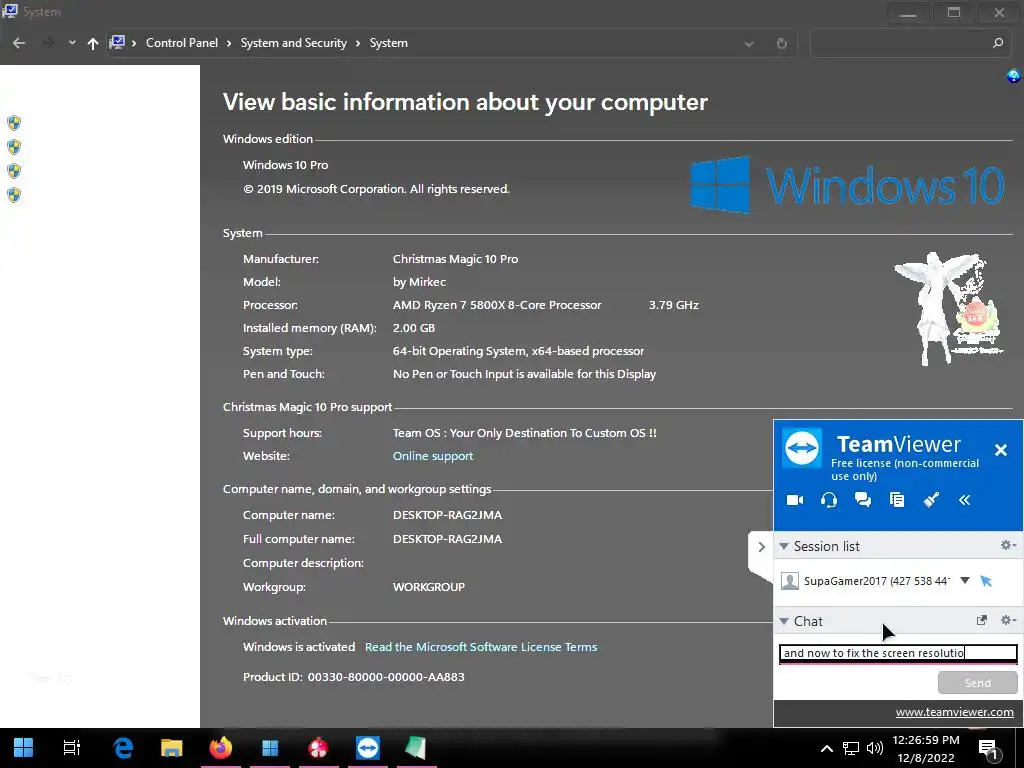Viewport: 1024px width, 768px height.
Task: Show hidden system tray icons
Action: pyautogui.click(x=826, y=748)
